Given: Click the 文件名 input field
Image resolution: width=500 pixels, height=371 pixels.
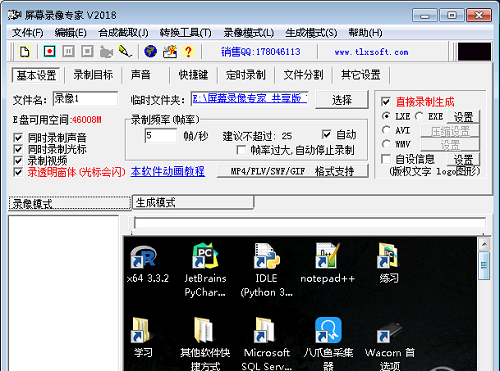Looking at the screenshot, I should (x=85, y=99).
